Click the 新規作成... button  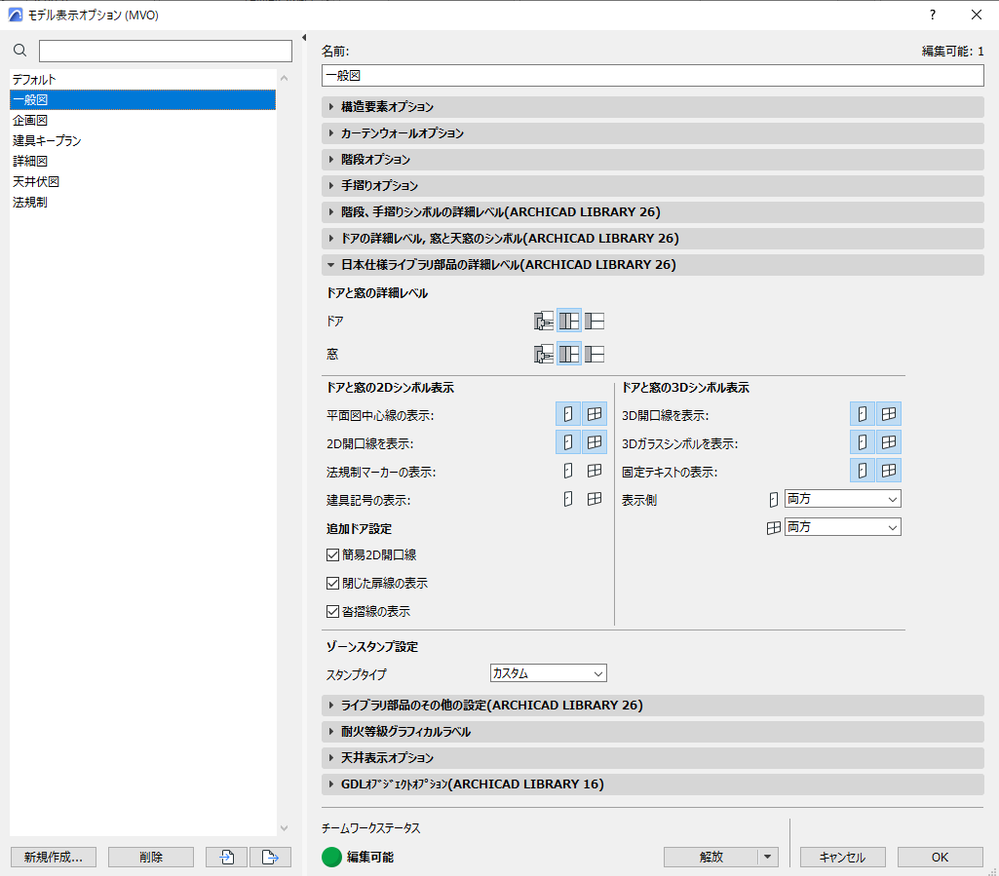[54, 858]
